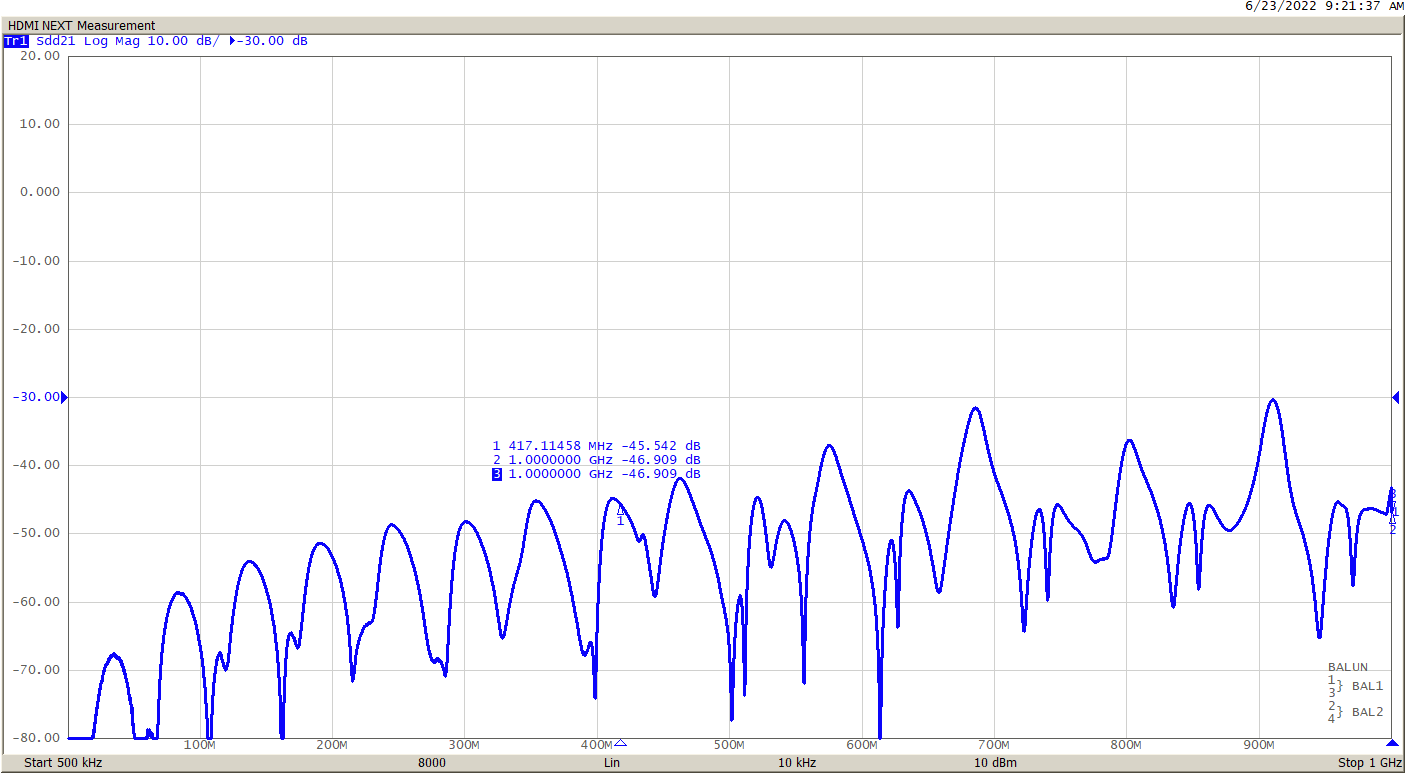The height and width of the screenshot is (773, 1405).
Task: Select the Tr1 trace label
Action: pyautogui.click(x=16, y=41)
